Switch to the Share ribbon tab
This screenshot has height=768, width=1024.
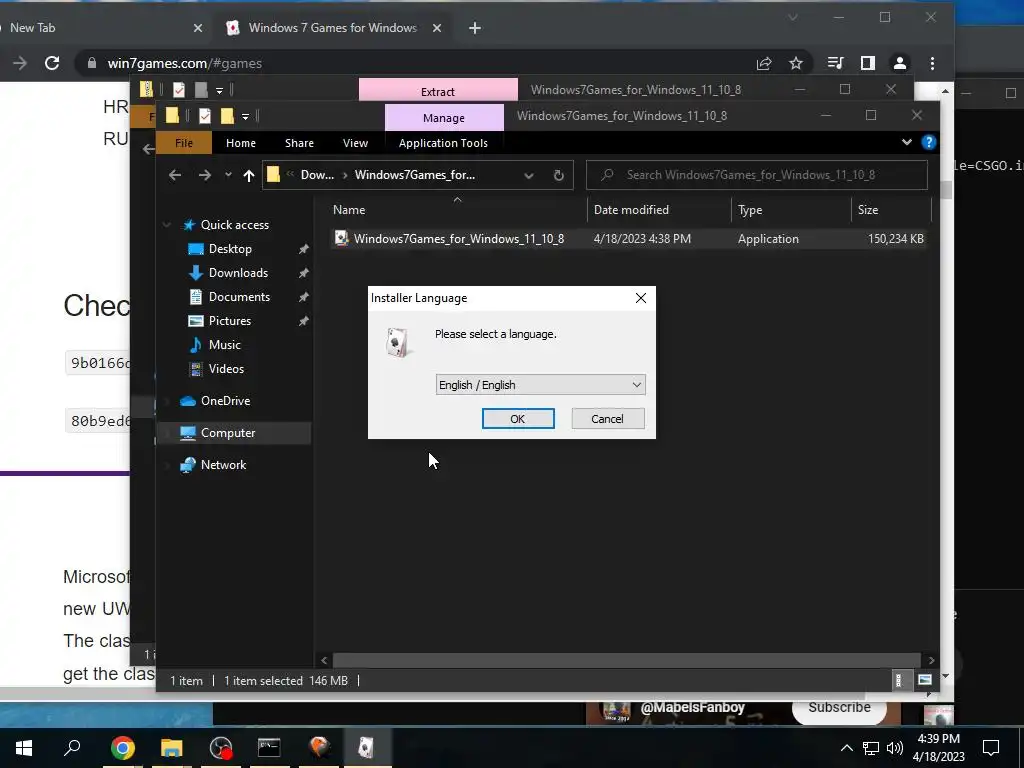tap(299, 143)
